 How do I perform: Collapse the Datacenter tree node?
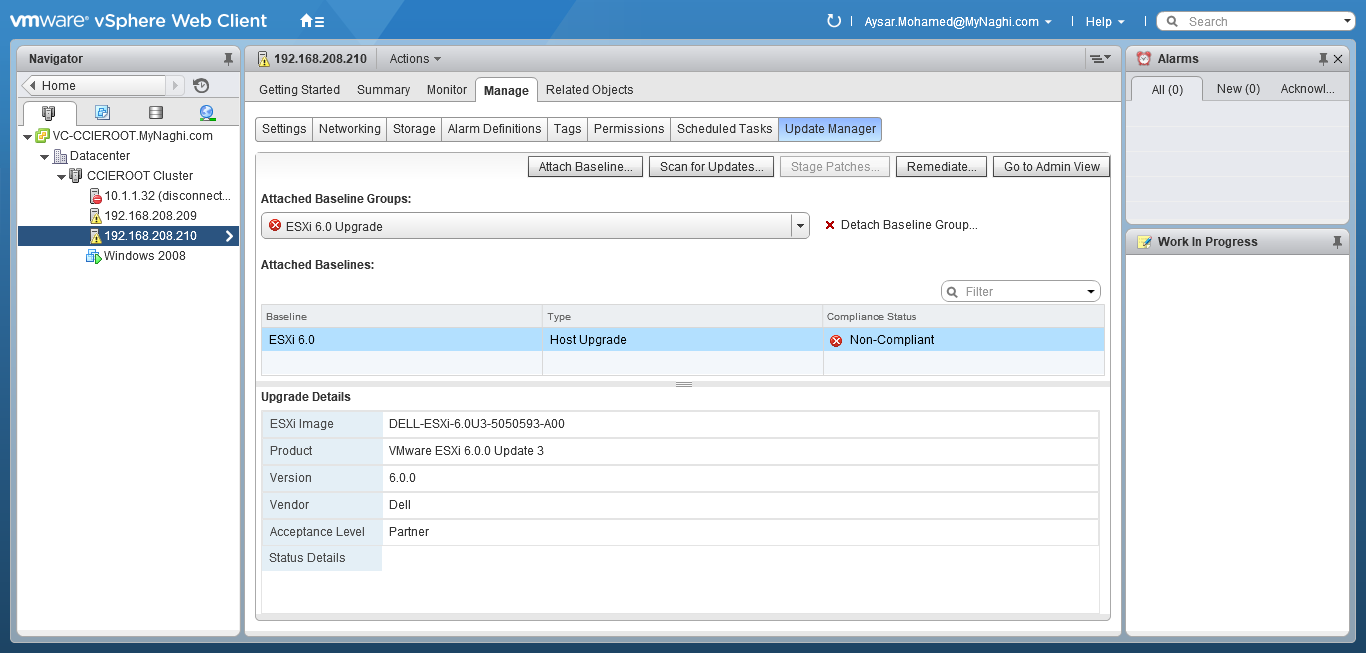click(x=45, y=156)
